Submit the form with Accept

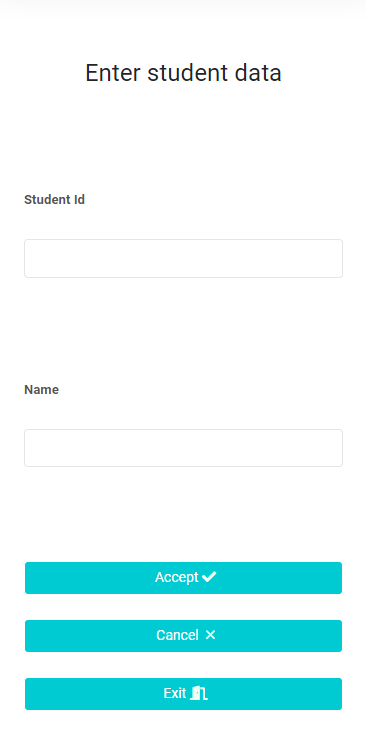pyautogui.click(x=183, y=578)
